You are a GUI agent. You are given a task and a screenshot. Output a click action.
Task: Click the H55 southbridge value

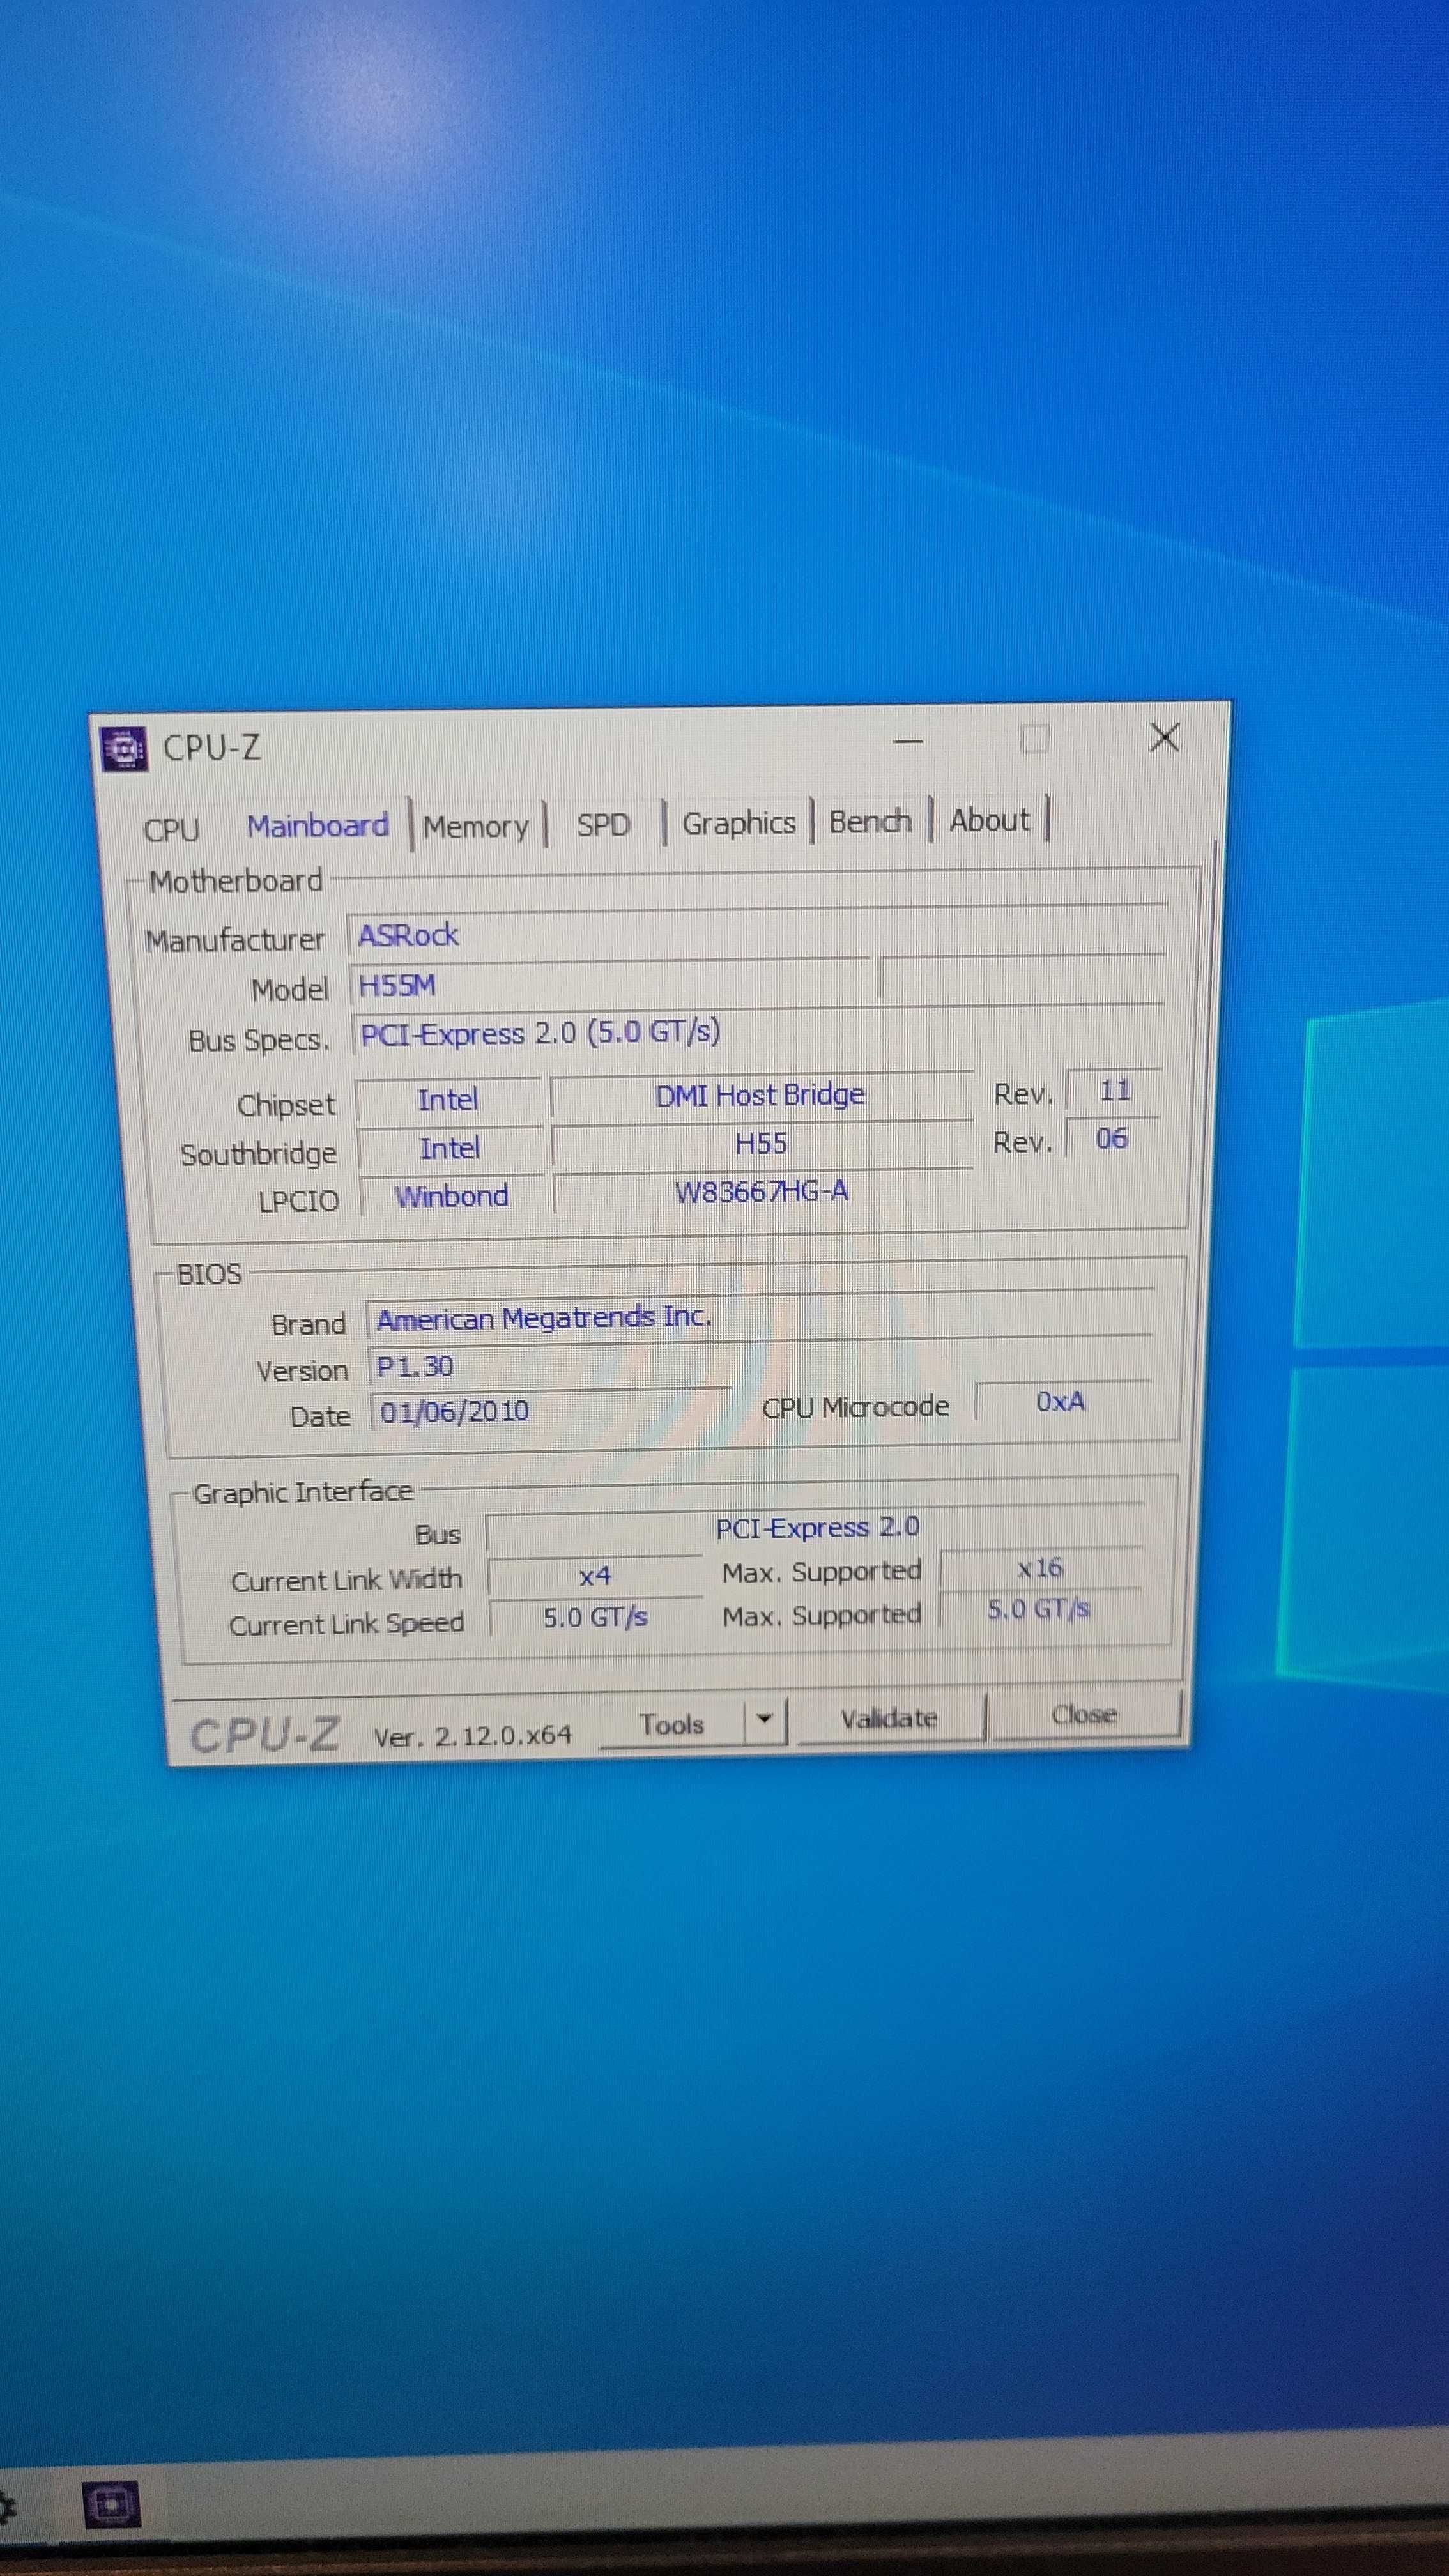(761, 1143)
